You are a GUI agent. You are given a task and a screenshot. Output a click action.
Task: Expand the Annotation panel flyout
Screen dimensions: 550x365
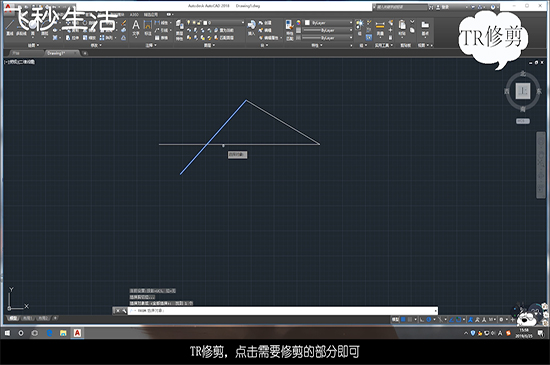(151, 45)
